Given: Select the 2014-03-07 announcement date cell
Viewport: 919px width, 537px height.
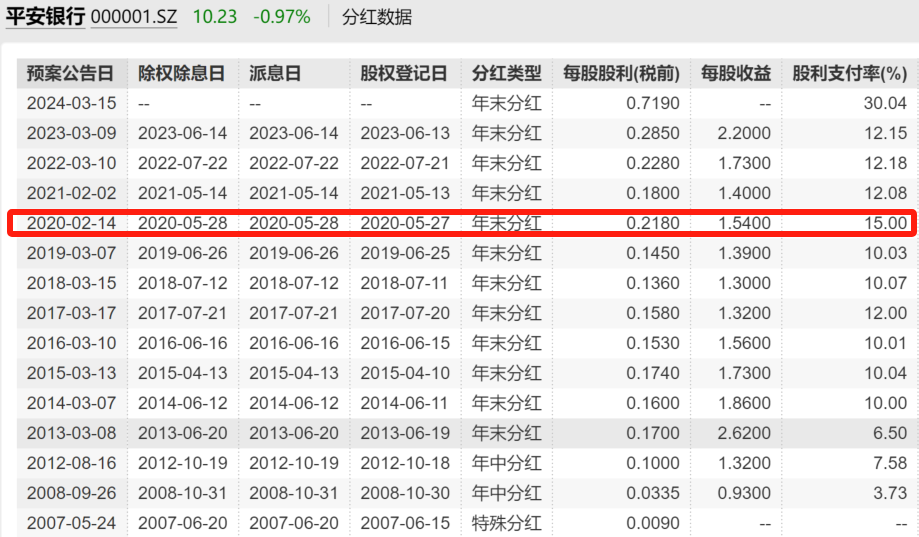Looking at the screenshot, I should tap(72, 403).
